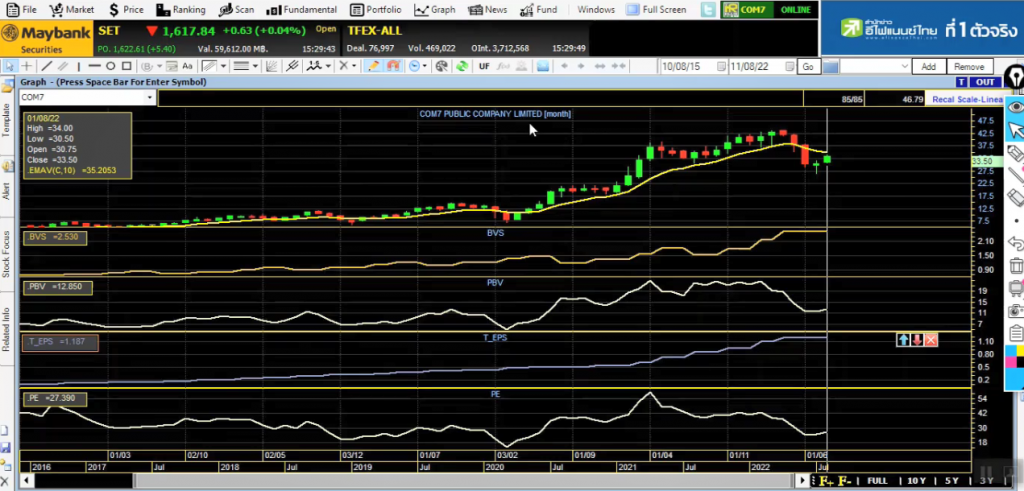Move T_EPS panel up with blue arrow
The image size is (1024, 491).
coord(903,340)
